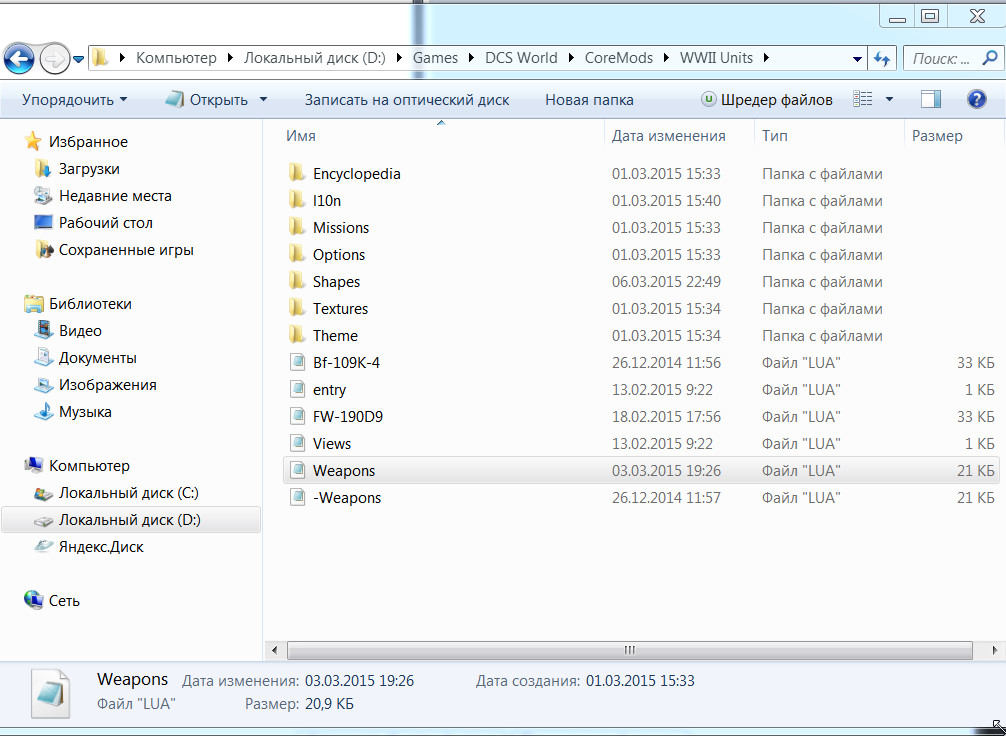Image resolution: width=1006 pixels, height=736 pixels.
Task: Select the Missions folder icon
Action: tap(296, 227)
